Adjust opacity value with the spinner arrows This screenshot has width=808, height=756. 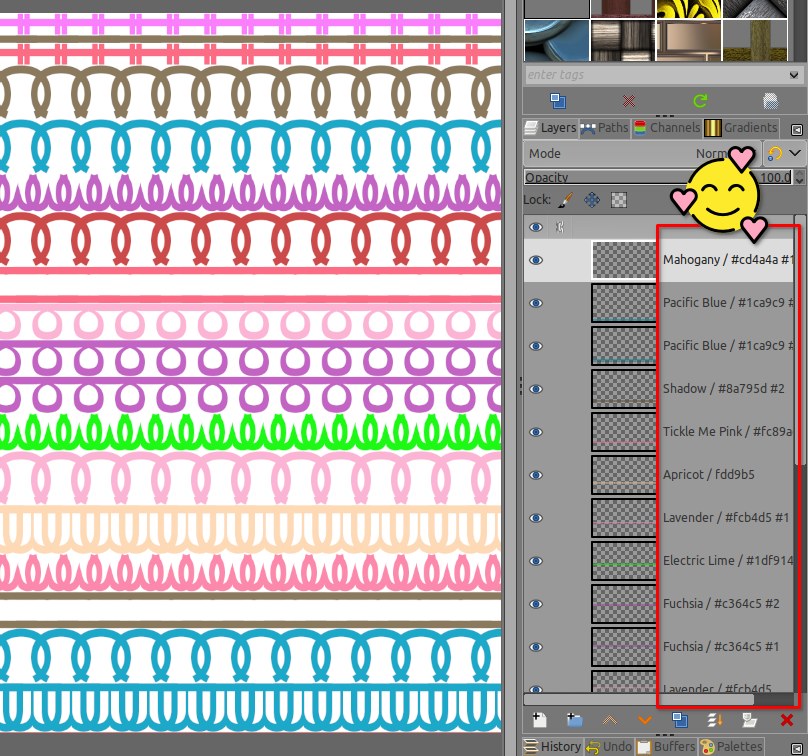point(799,177)
